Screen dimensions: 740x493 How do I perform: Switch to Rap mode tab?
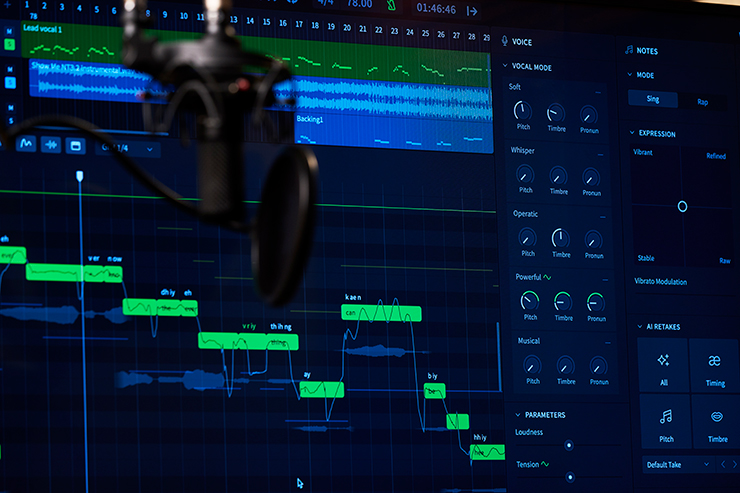[702, 100]
